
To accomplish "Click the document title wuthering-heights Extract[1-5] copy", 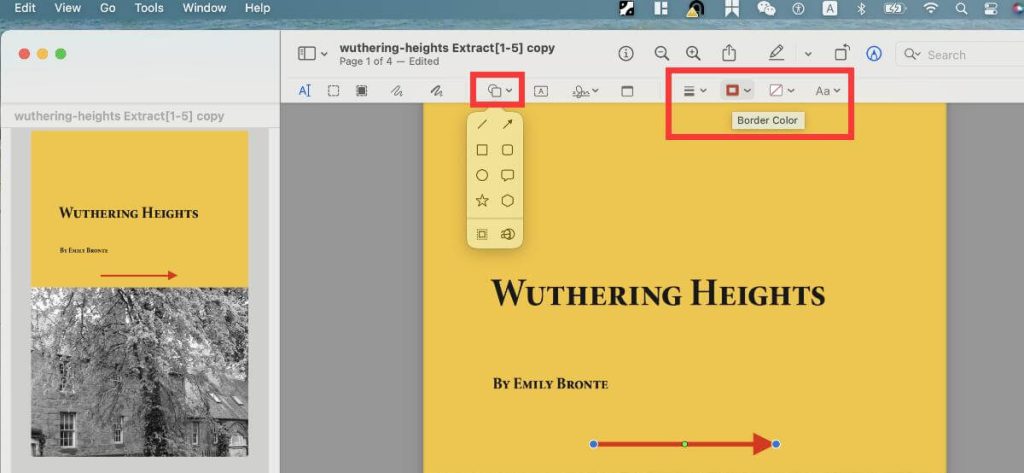I will point(447,48).
